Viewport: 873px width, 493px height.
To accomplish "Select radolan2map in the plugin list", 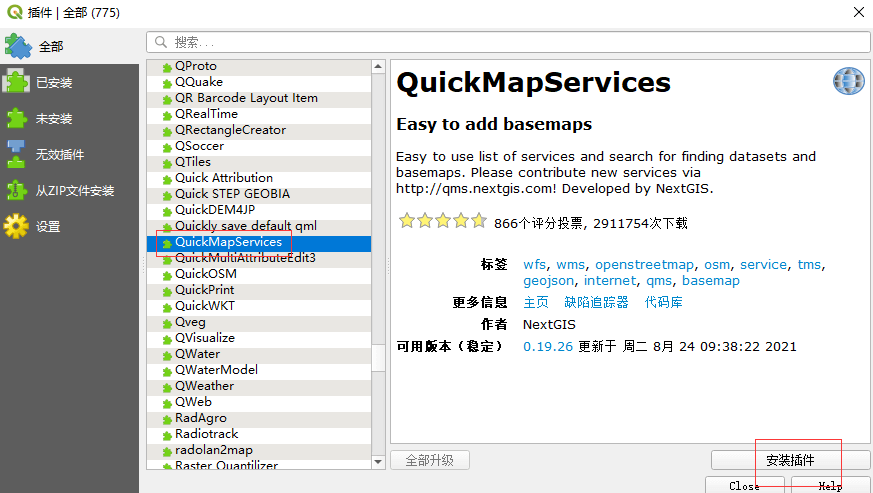I will coord(258,451).
